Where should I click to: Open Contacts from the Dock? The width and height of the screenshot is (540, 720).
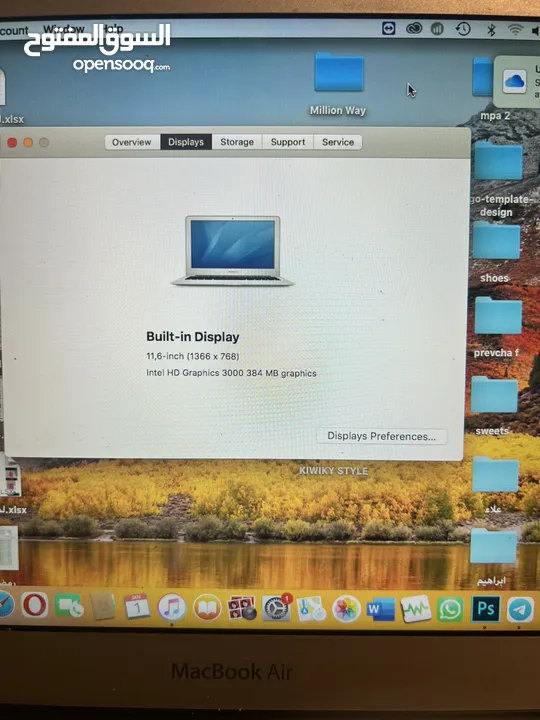click(x=103, y=606)
